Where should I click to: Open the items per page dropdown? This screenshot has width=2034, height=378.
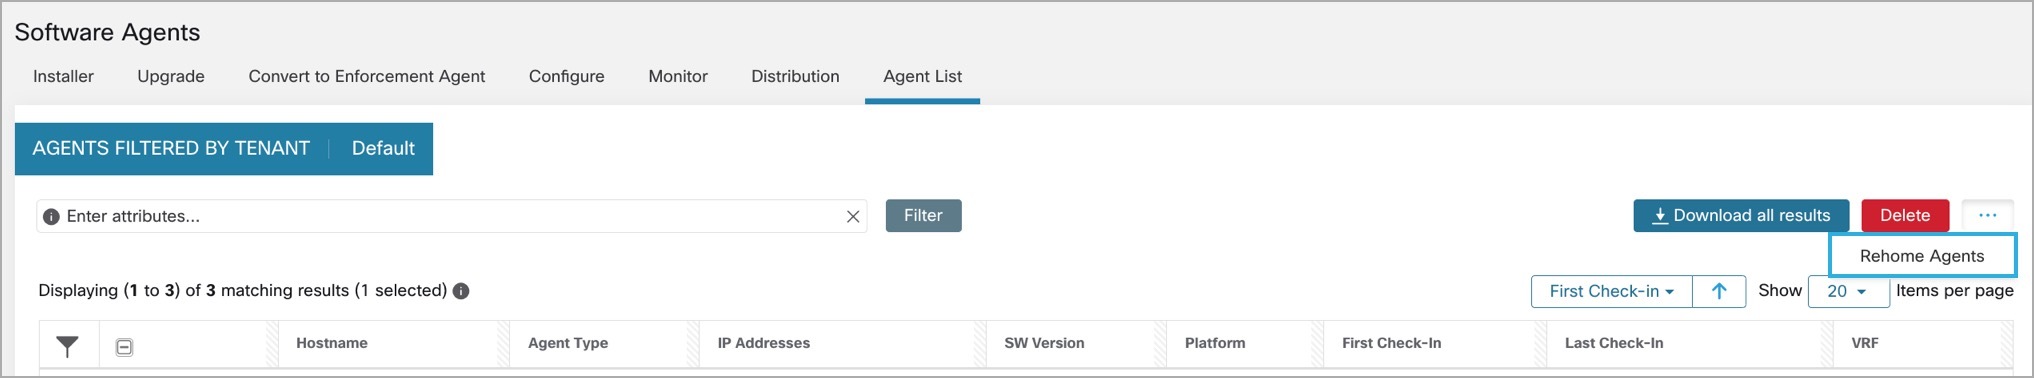point(1848,291)
